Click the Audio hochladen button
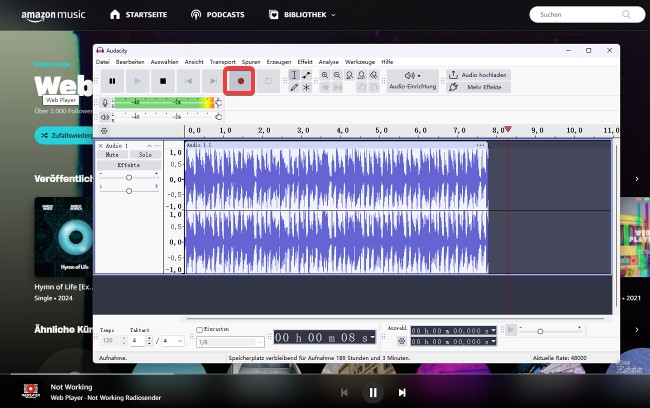Image resolution: width=650 pixels, height=408 pixels. tap(478, 75)
